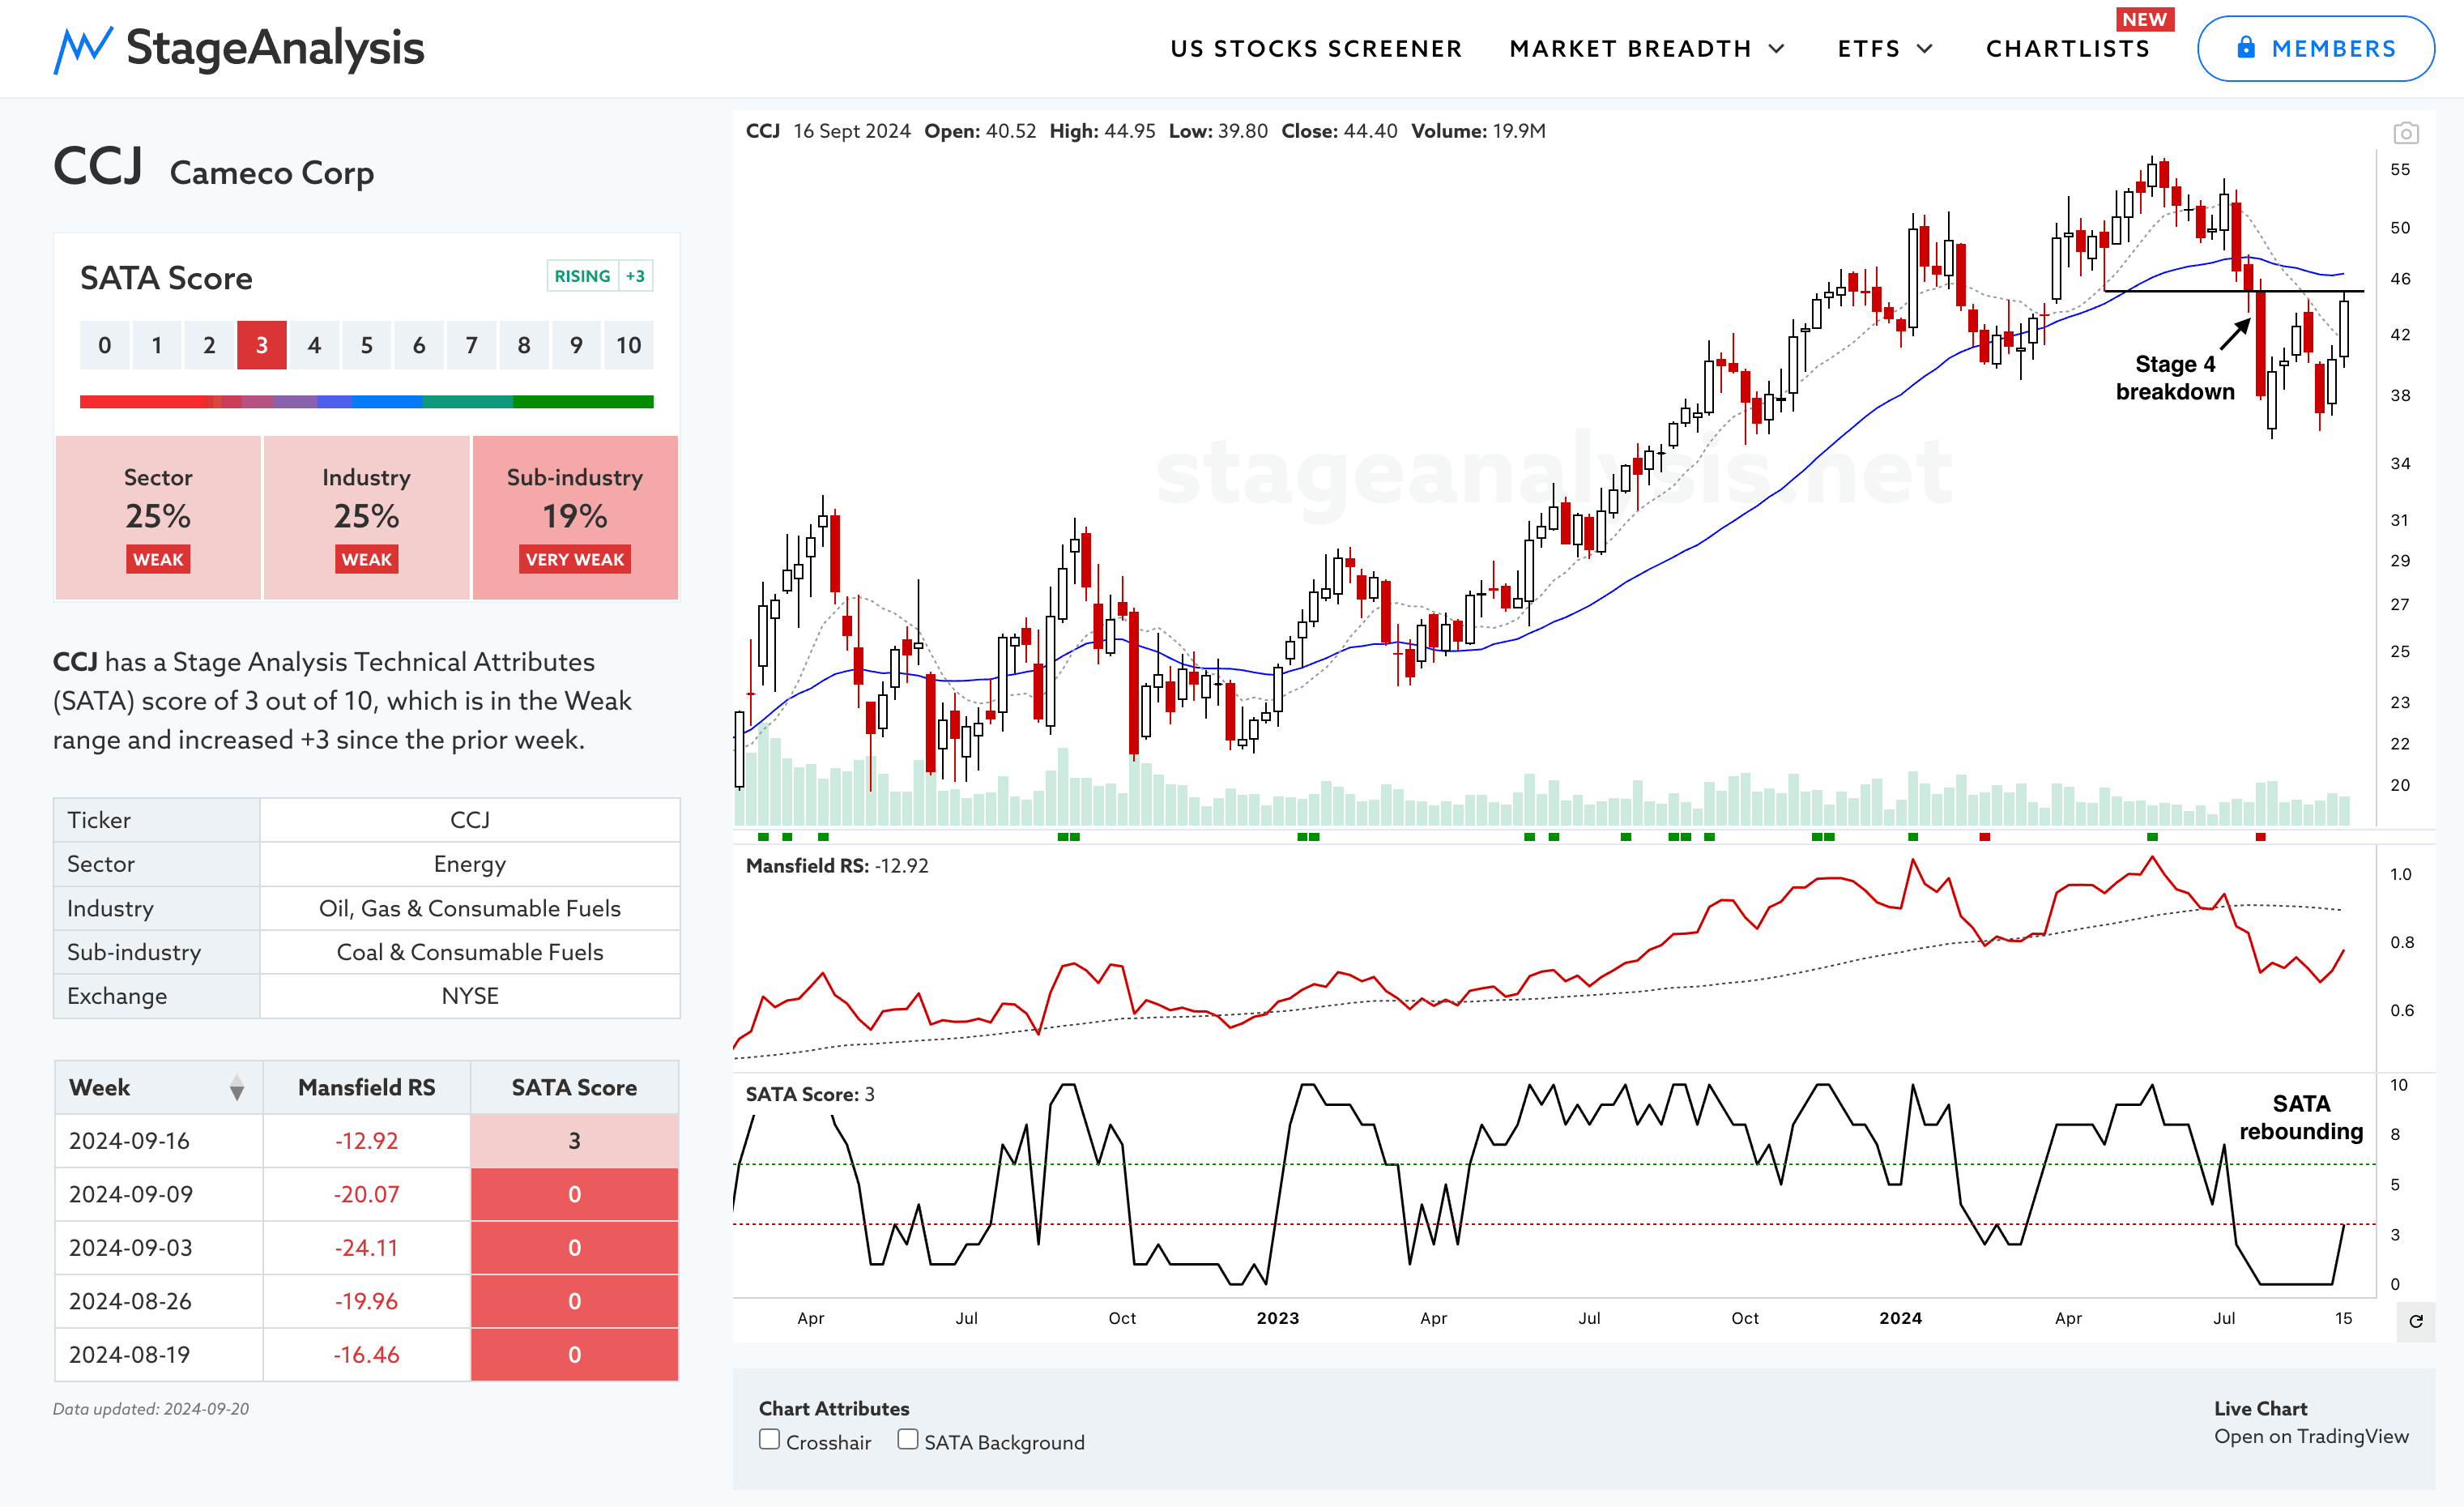Click the SATA rebounding annotation
The image size is (2464, 1507).
pos(2301,1117)
